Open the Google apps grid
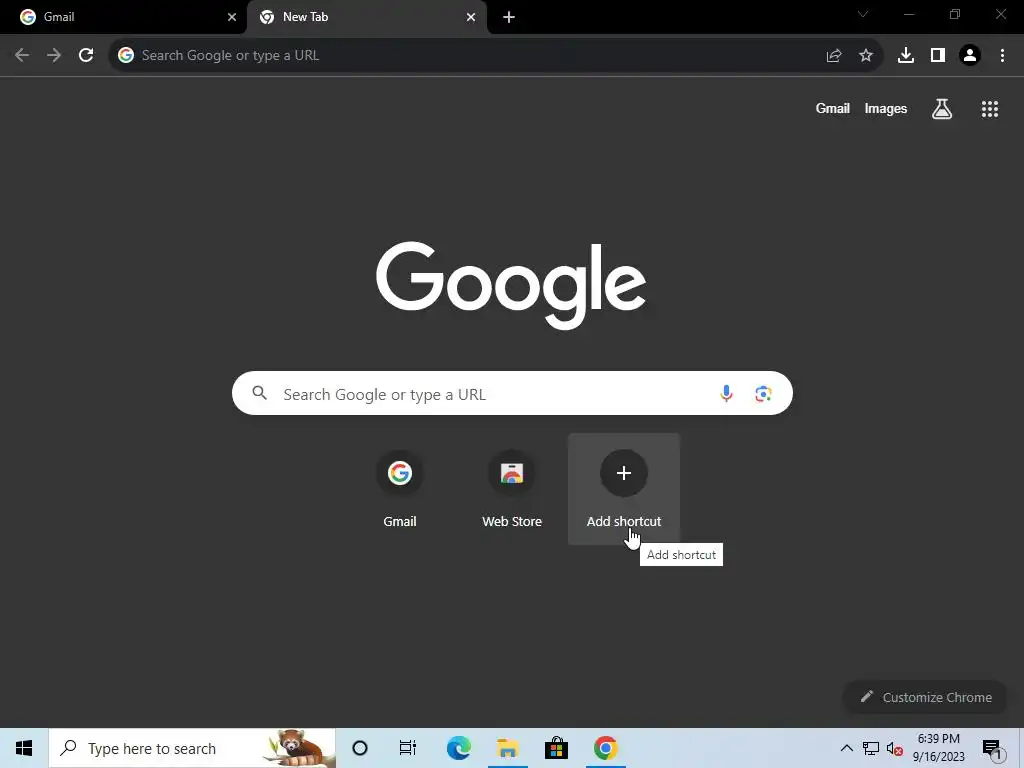The height and width of the screenshot is (768, 1024). (x=989, y=108)
